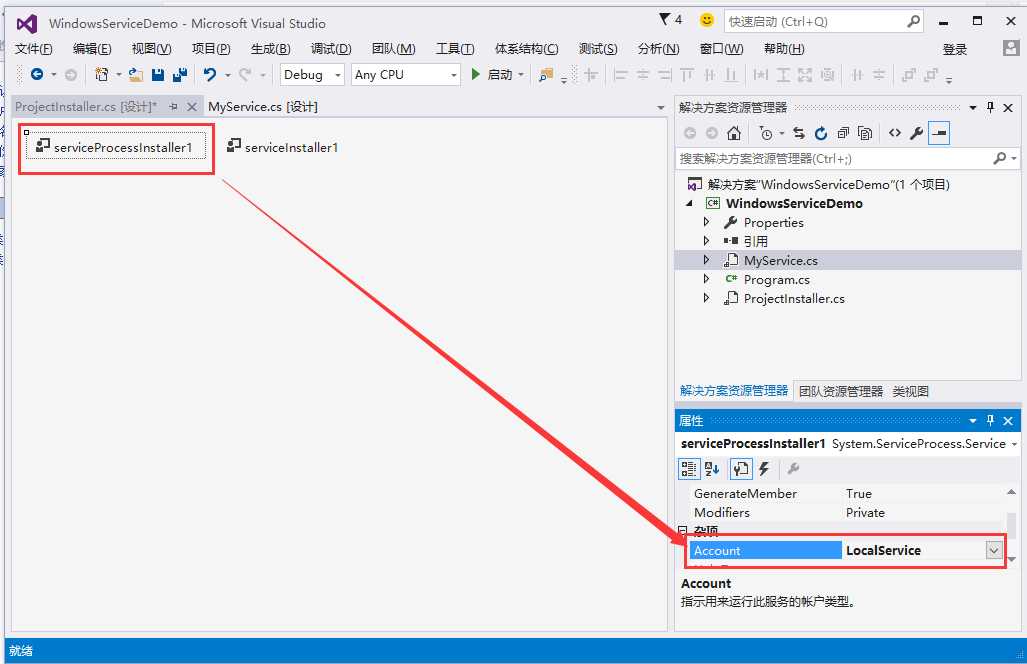Select Program.cs in solution tree
1027x664 pixels.
coord(776,280)
